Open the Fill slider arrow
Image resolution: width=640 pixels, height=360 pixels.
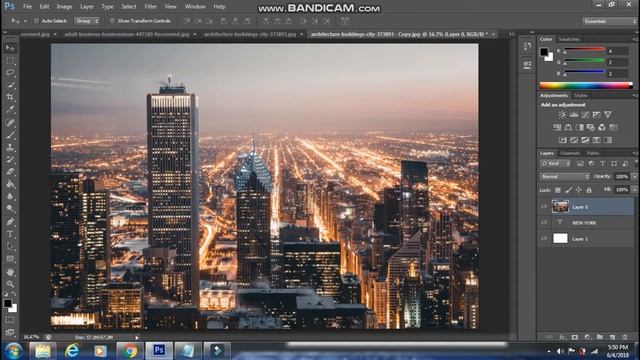pos(634,190)
